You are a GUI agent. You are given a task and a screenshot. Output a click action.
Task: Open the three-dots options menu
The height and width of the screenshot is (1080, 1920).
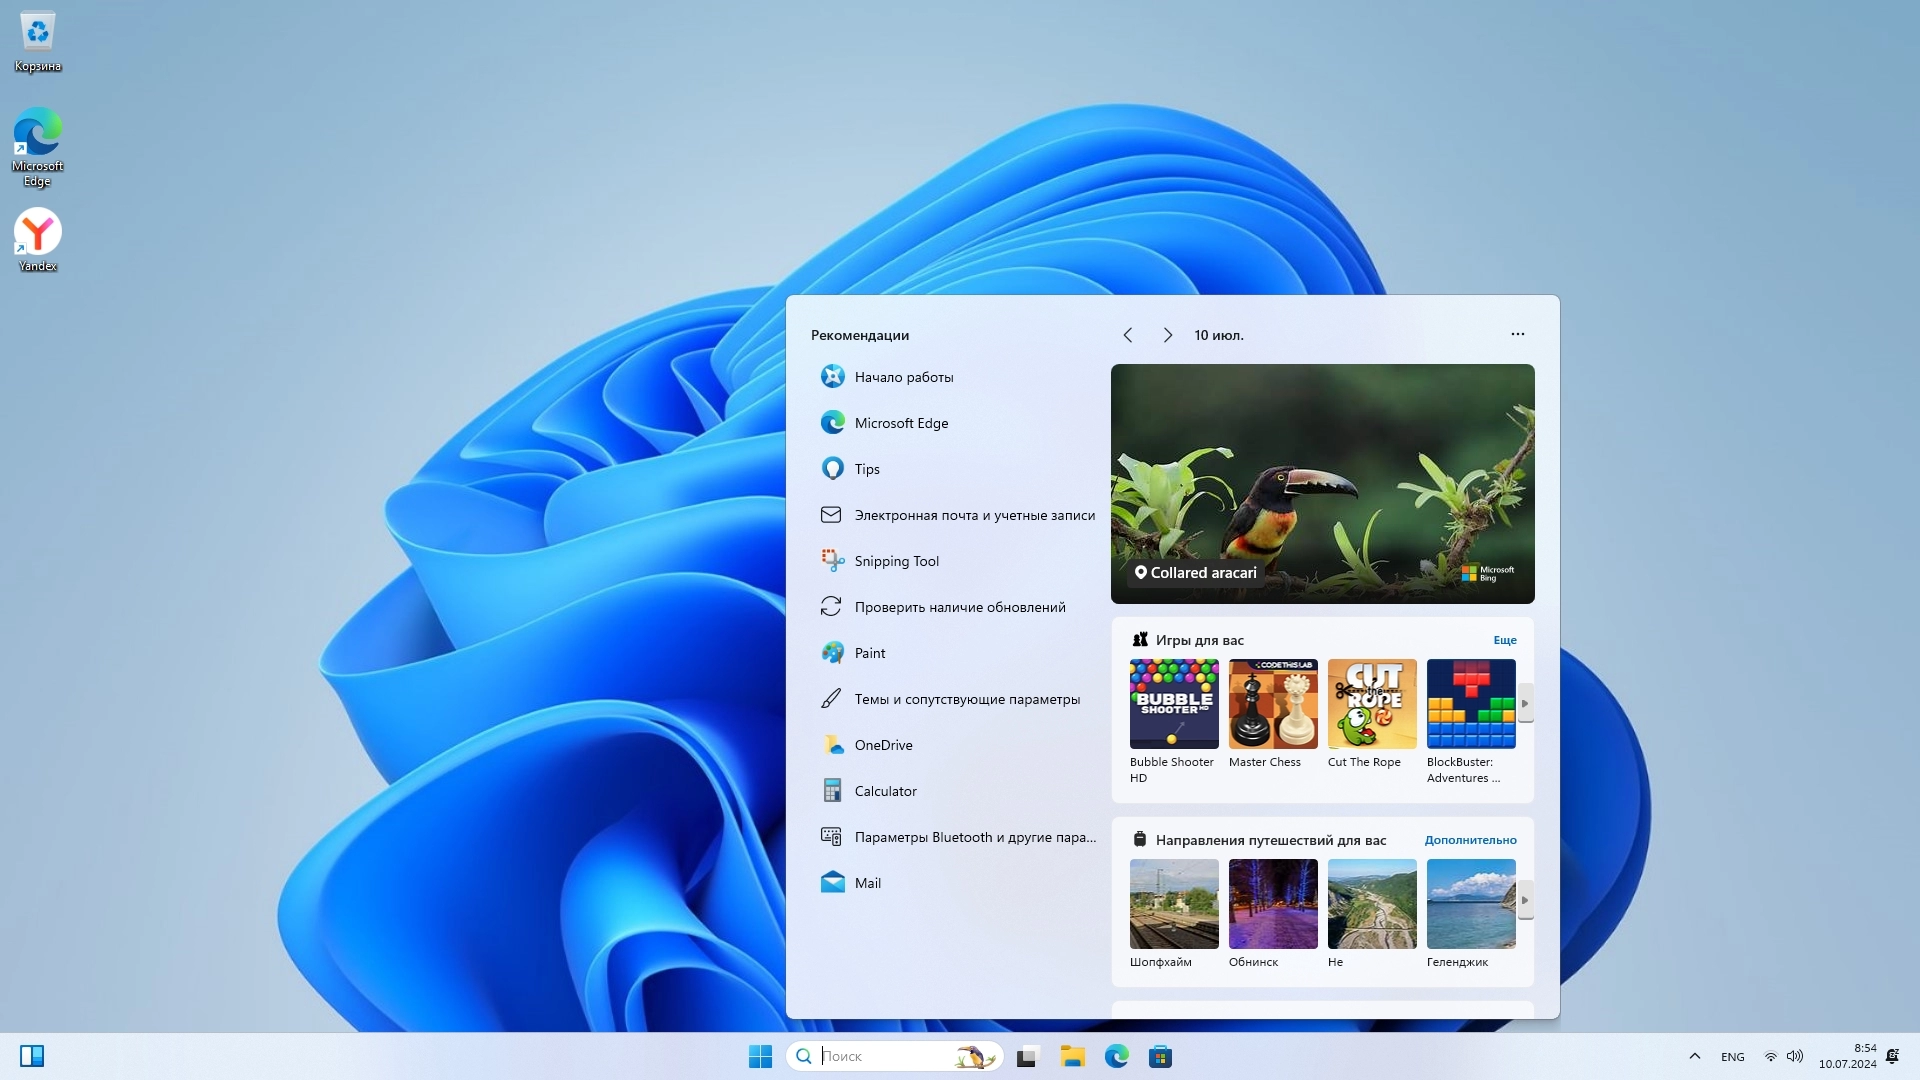click(x=1517, y=334)
